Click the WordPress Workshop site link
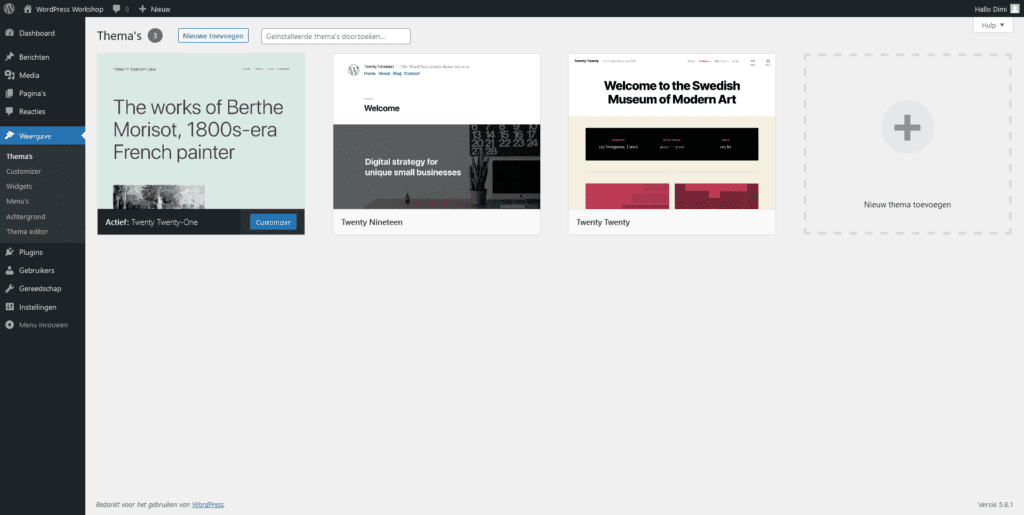Viewport: 1024px width, 515px height. 69,9
